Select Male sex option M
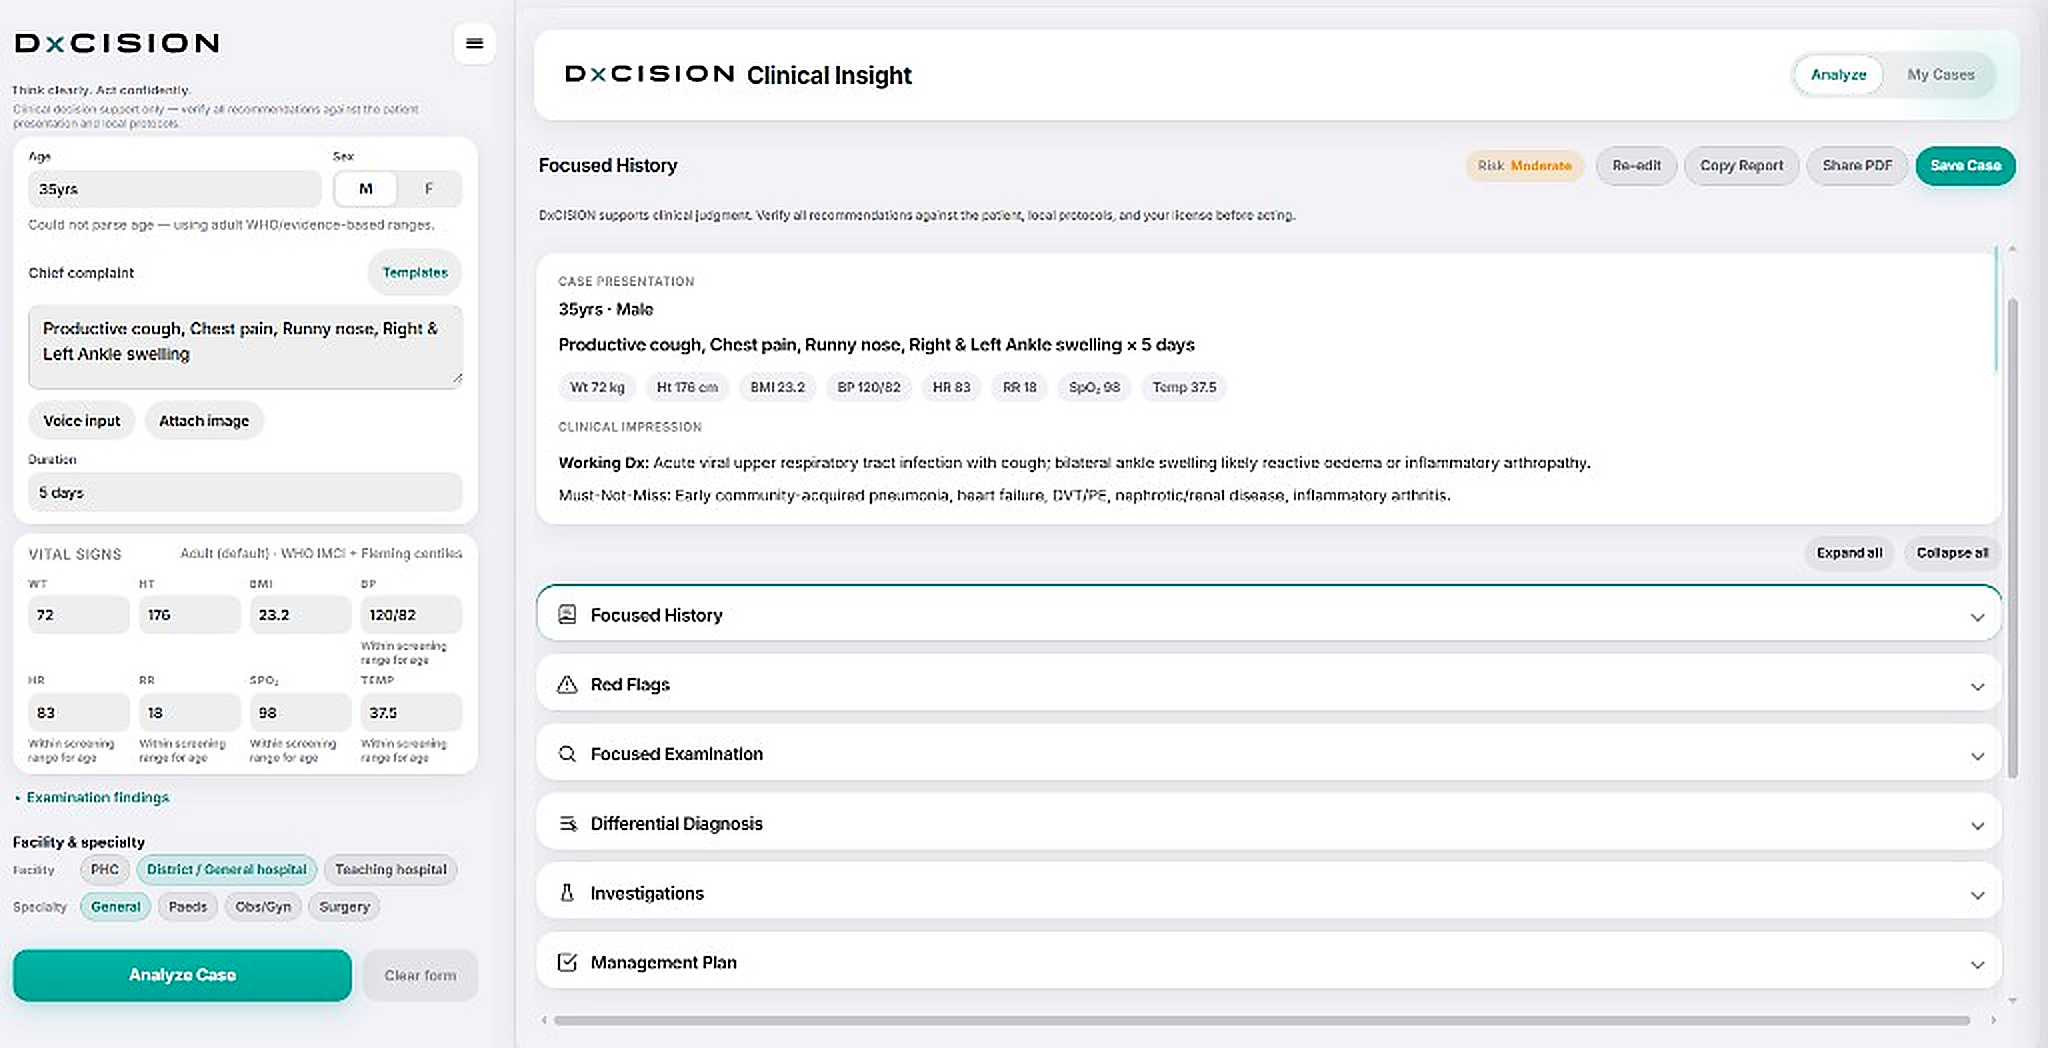The width and height of the screenshot is (2048, 1048). click(366, 188)
